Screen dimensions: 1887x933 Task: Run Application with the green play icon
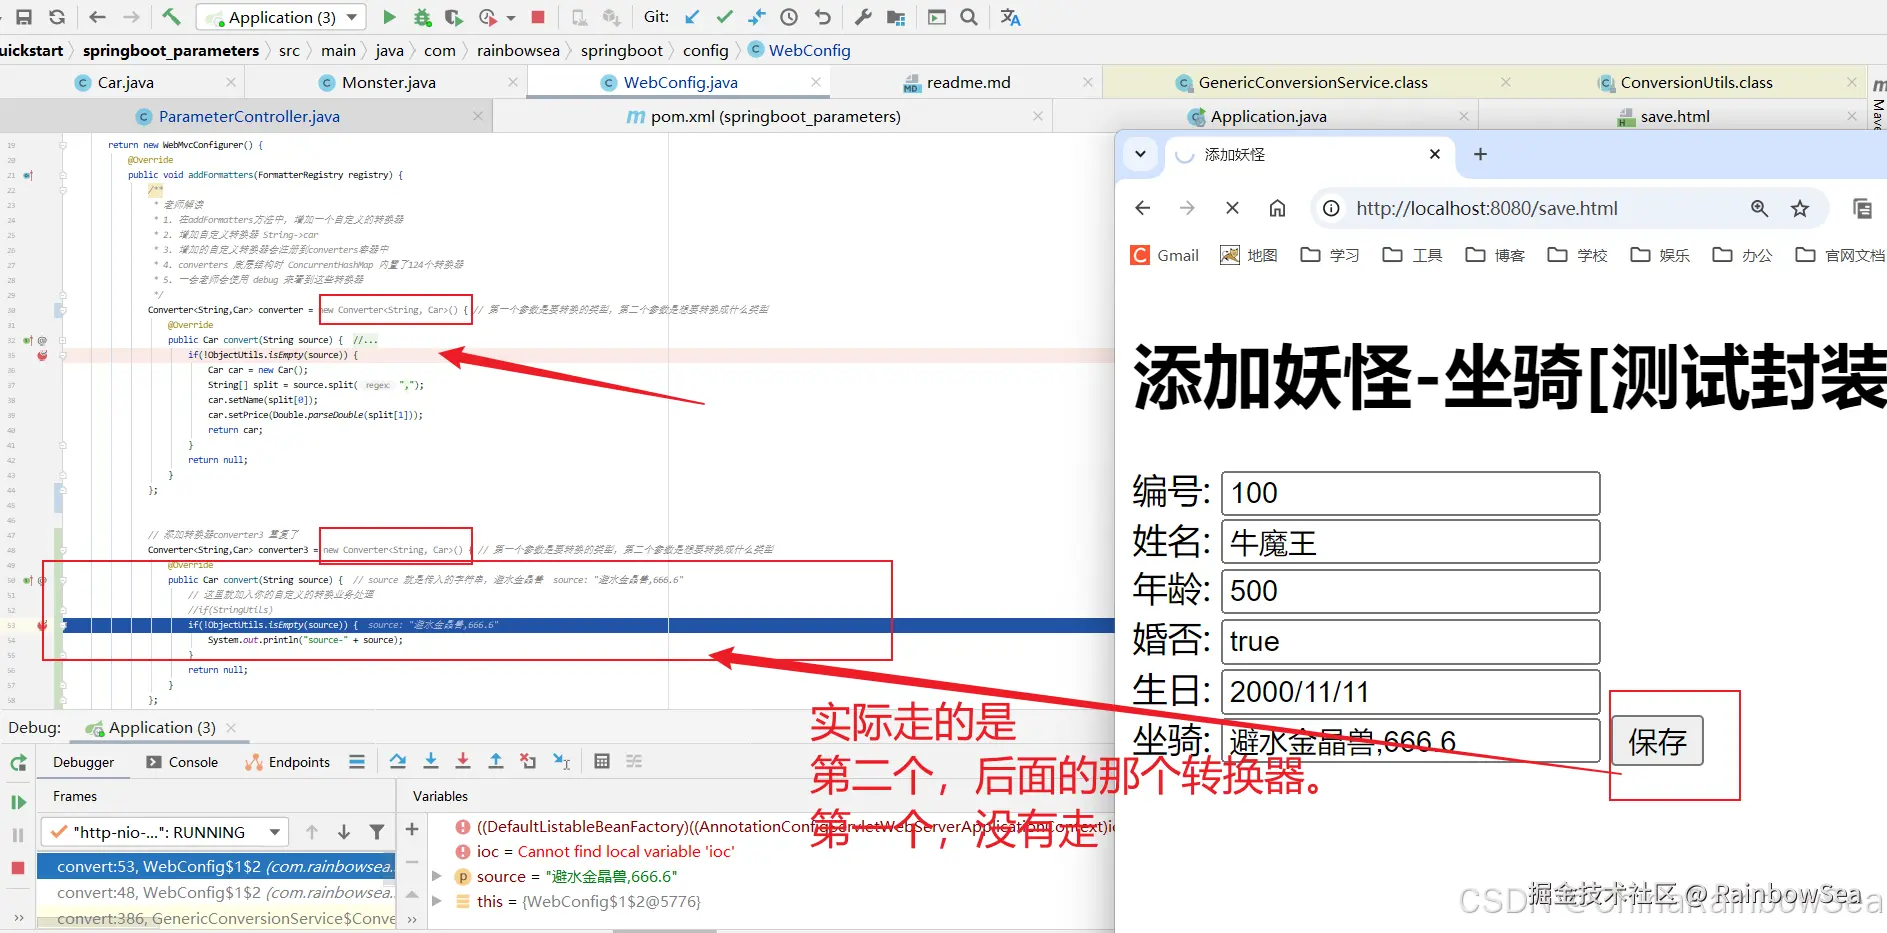(x=390, y=17)
